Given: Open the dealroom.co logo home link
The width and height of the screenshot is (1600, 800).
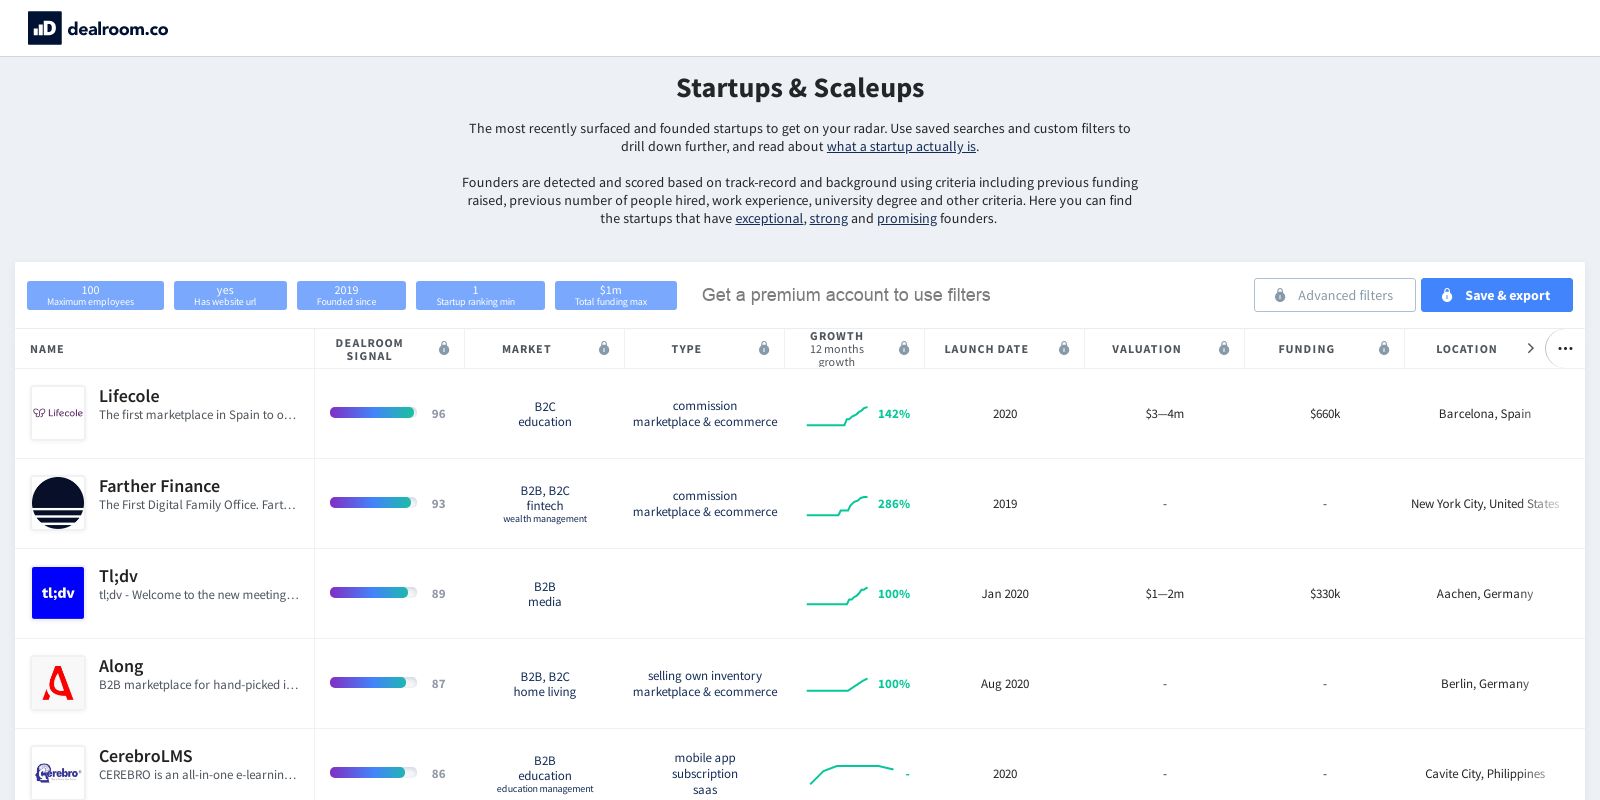Looking at the screenshot, I should point(98,28).
